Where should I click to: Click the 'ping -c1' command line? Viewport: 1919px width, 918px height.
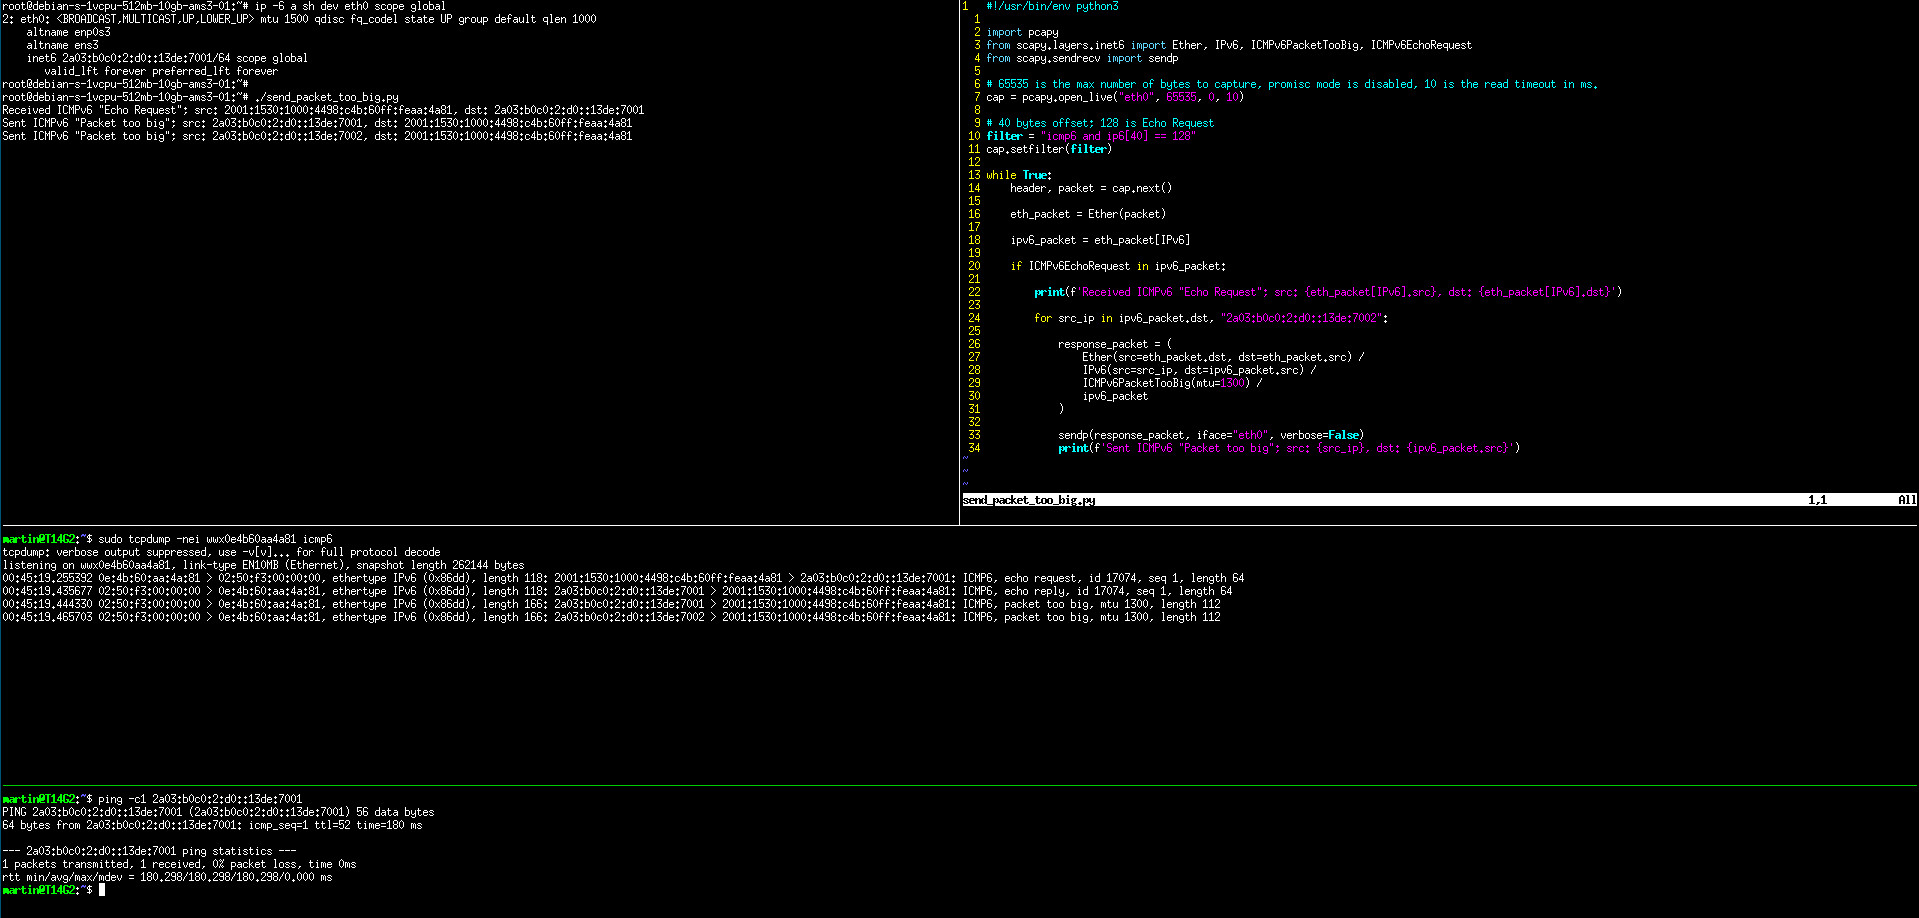[x=199, y=800]
